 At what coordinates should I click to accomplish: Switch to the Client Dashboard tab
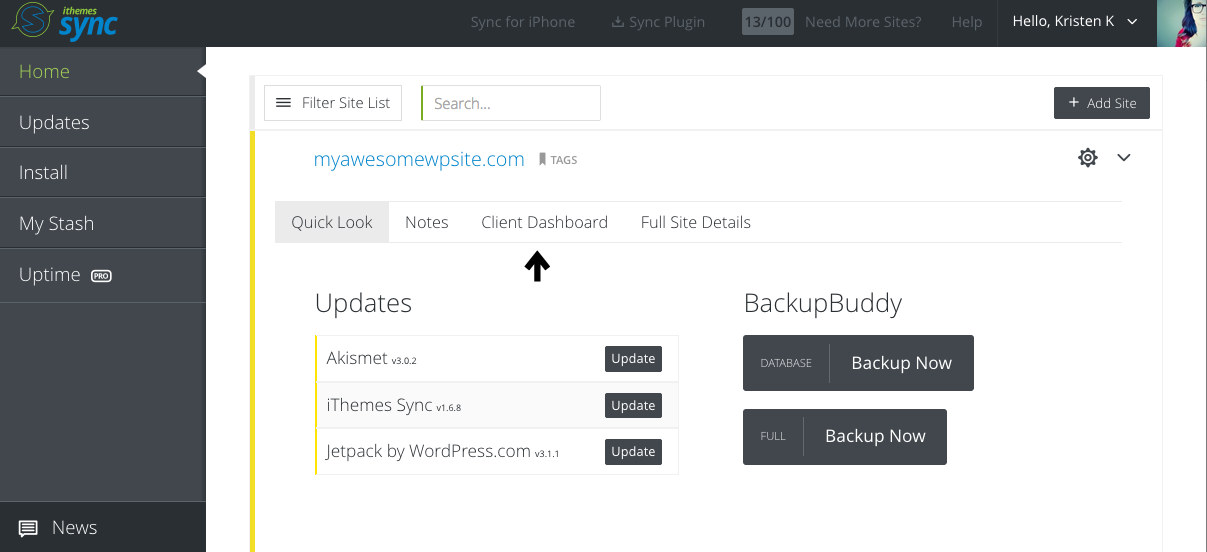(544, 222)
